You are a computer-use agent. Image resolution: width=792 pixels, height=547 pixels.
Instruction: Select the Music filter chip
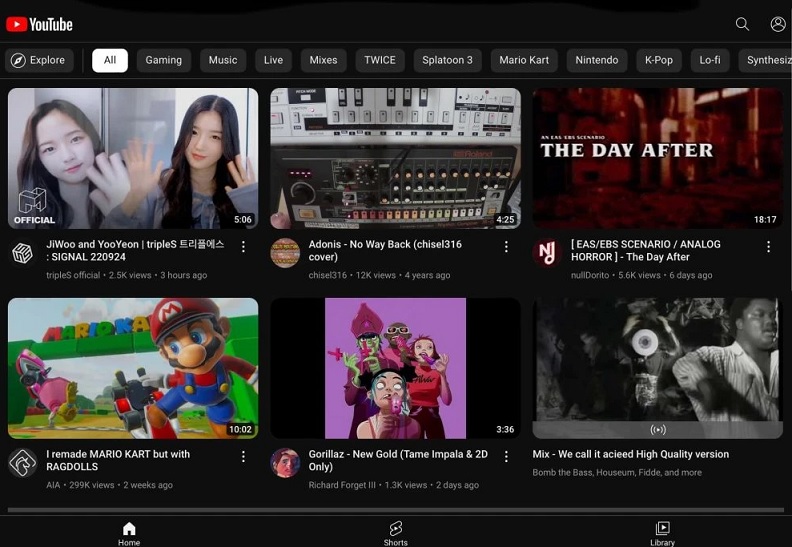223,60
